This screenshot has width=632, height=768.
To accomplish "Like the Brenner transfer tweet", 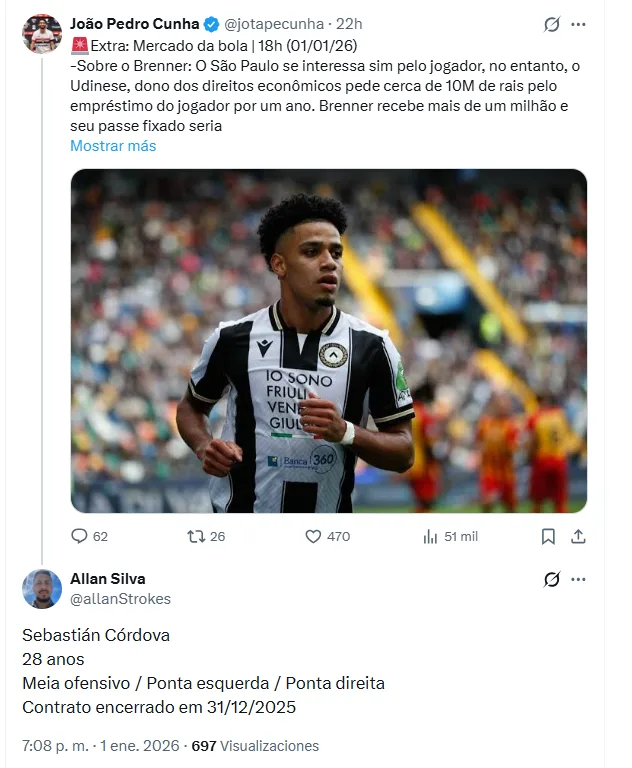I will click(313, 536).
